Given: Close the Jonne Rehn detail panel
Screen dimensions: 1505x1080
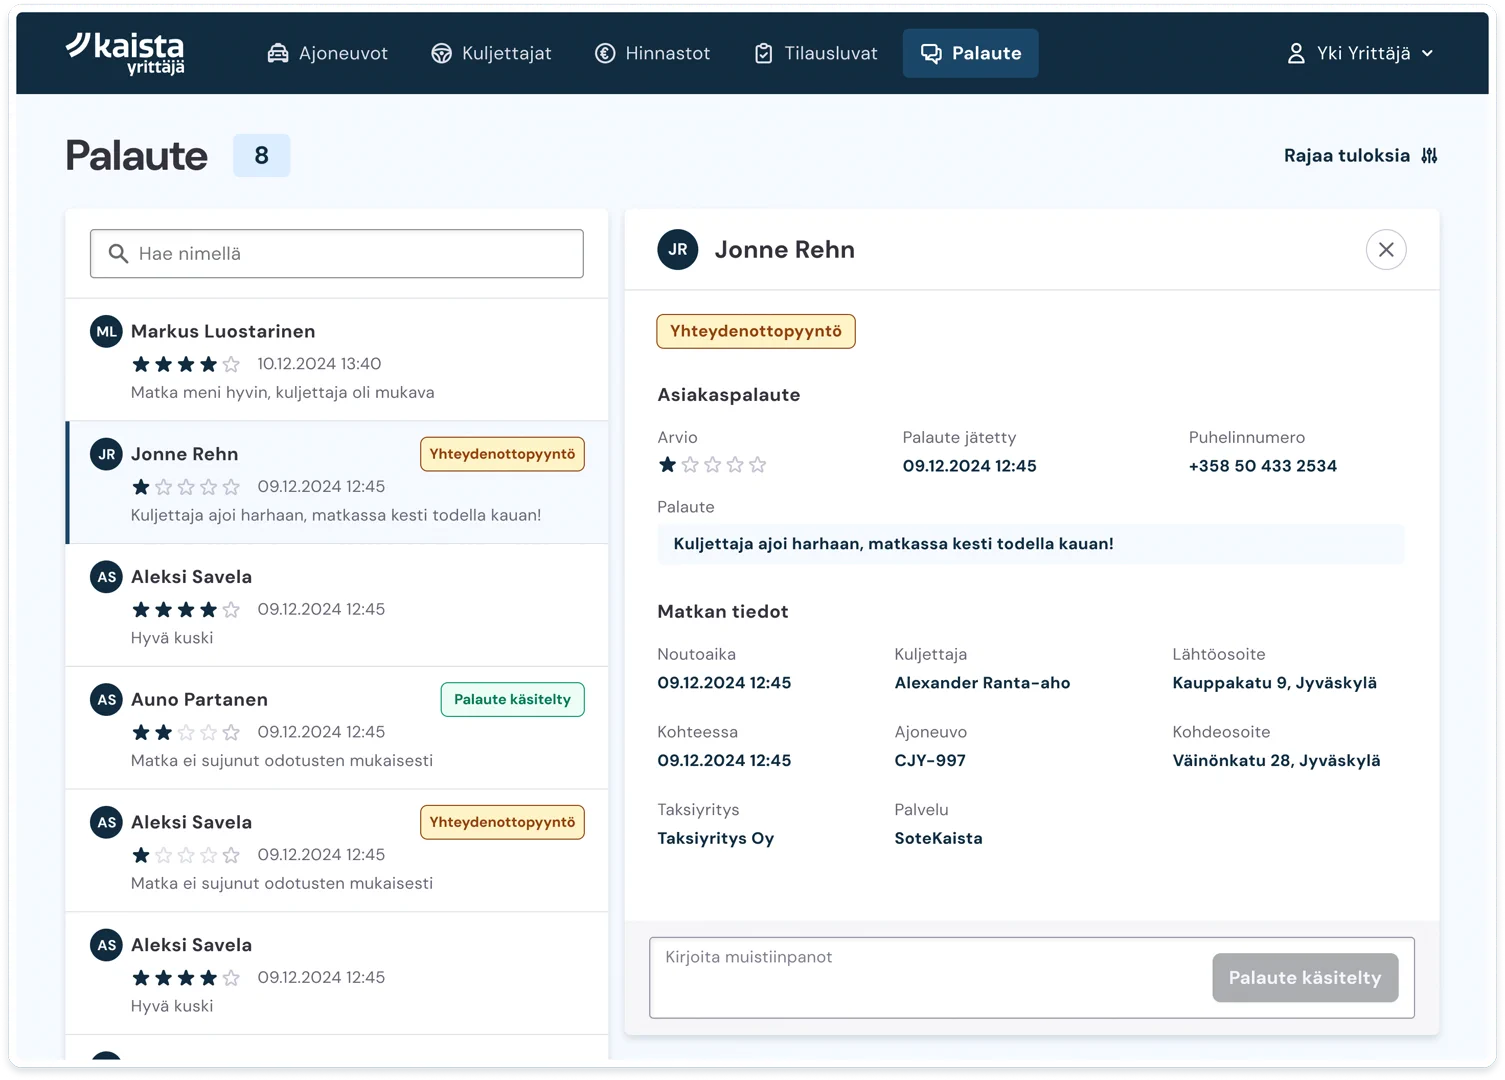Looking at the screenshot, I should pyautogui.click(x=1386, y=249).
